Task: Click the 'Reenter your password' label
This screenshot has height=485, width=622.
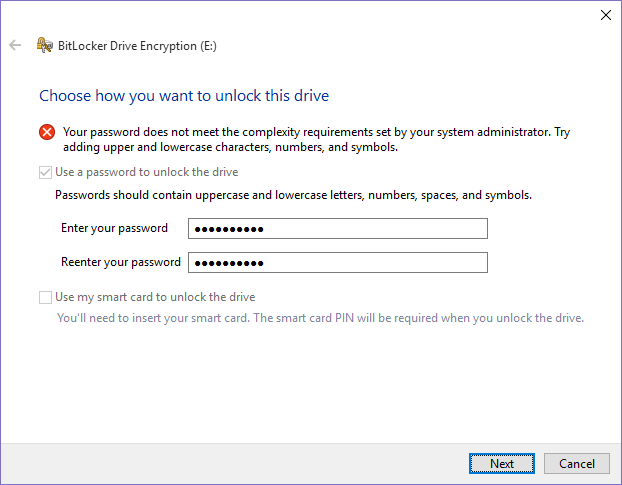Action: (x=121, y=263)
